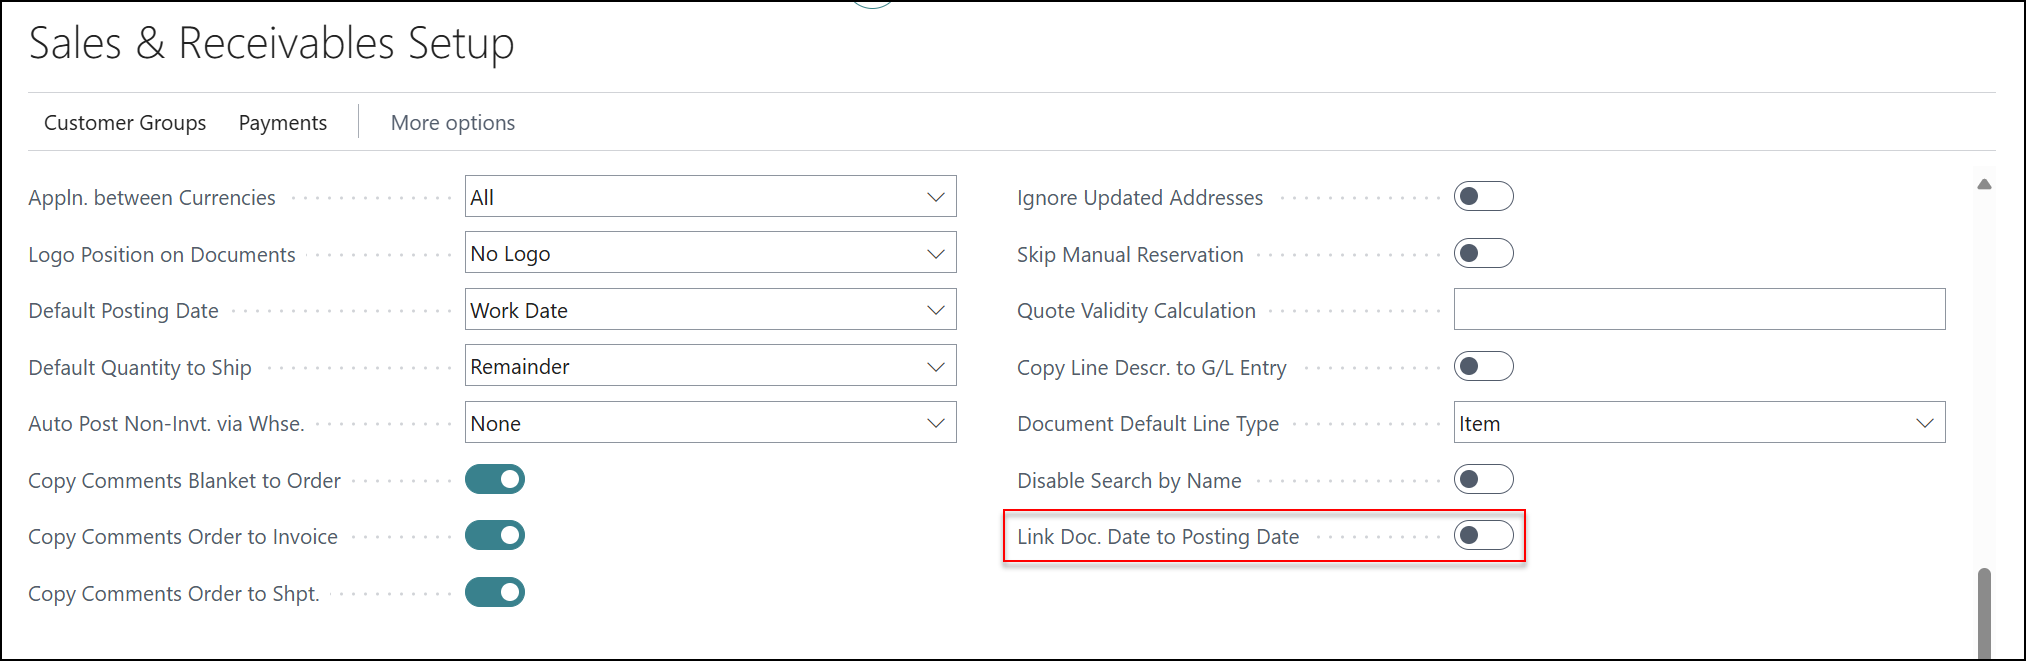Expand the Document Default Line Type dropdown
This screenshot has width=2026, height=661.
click(1698, 423)
